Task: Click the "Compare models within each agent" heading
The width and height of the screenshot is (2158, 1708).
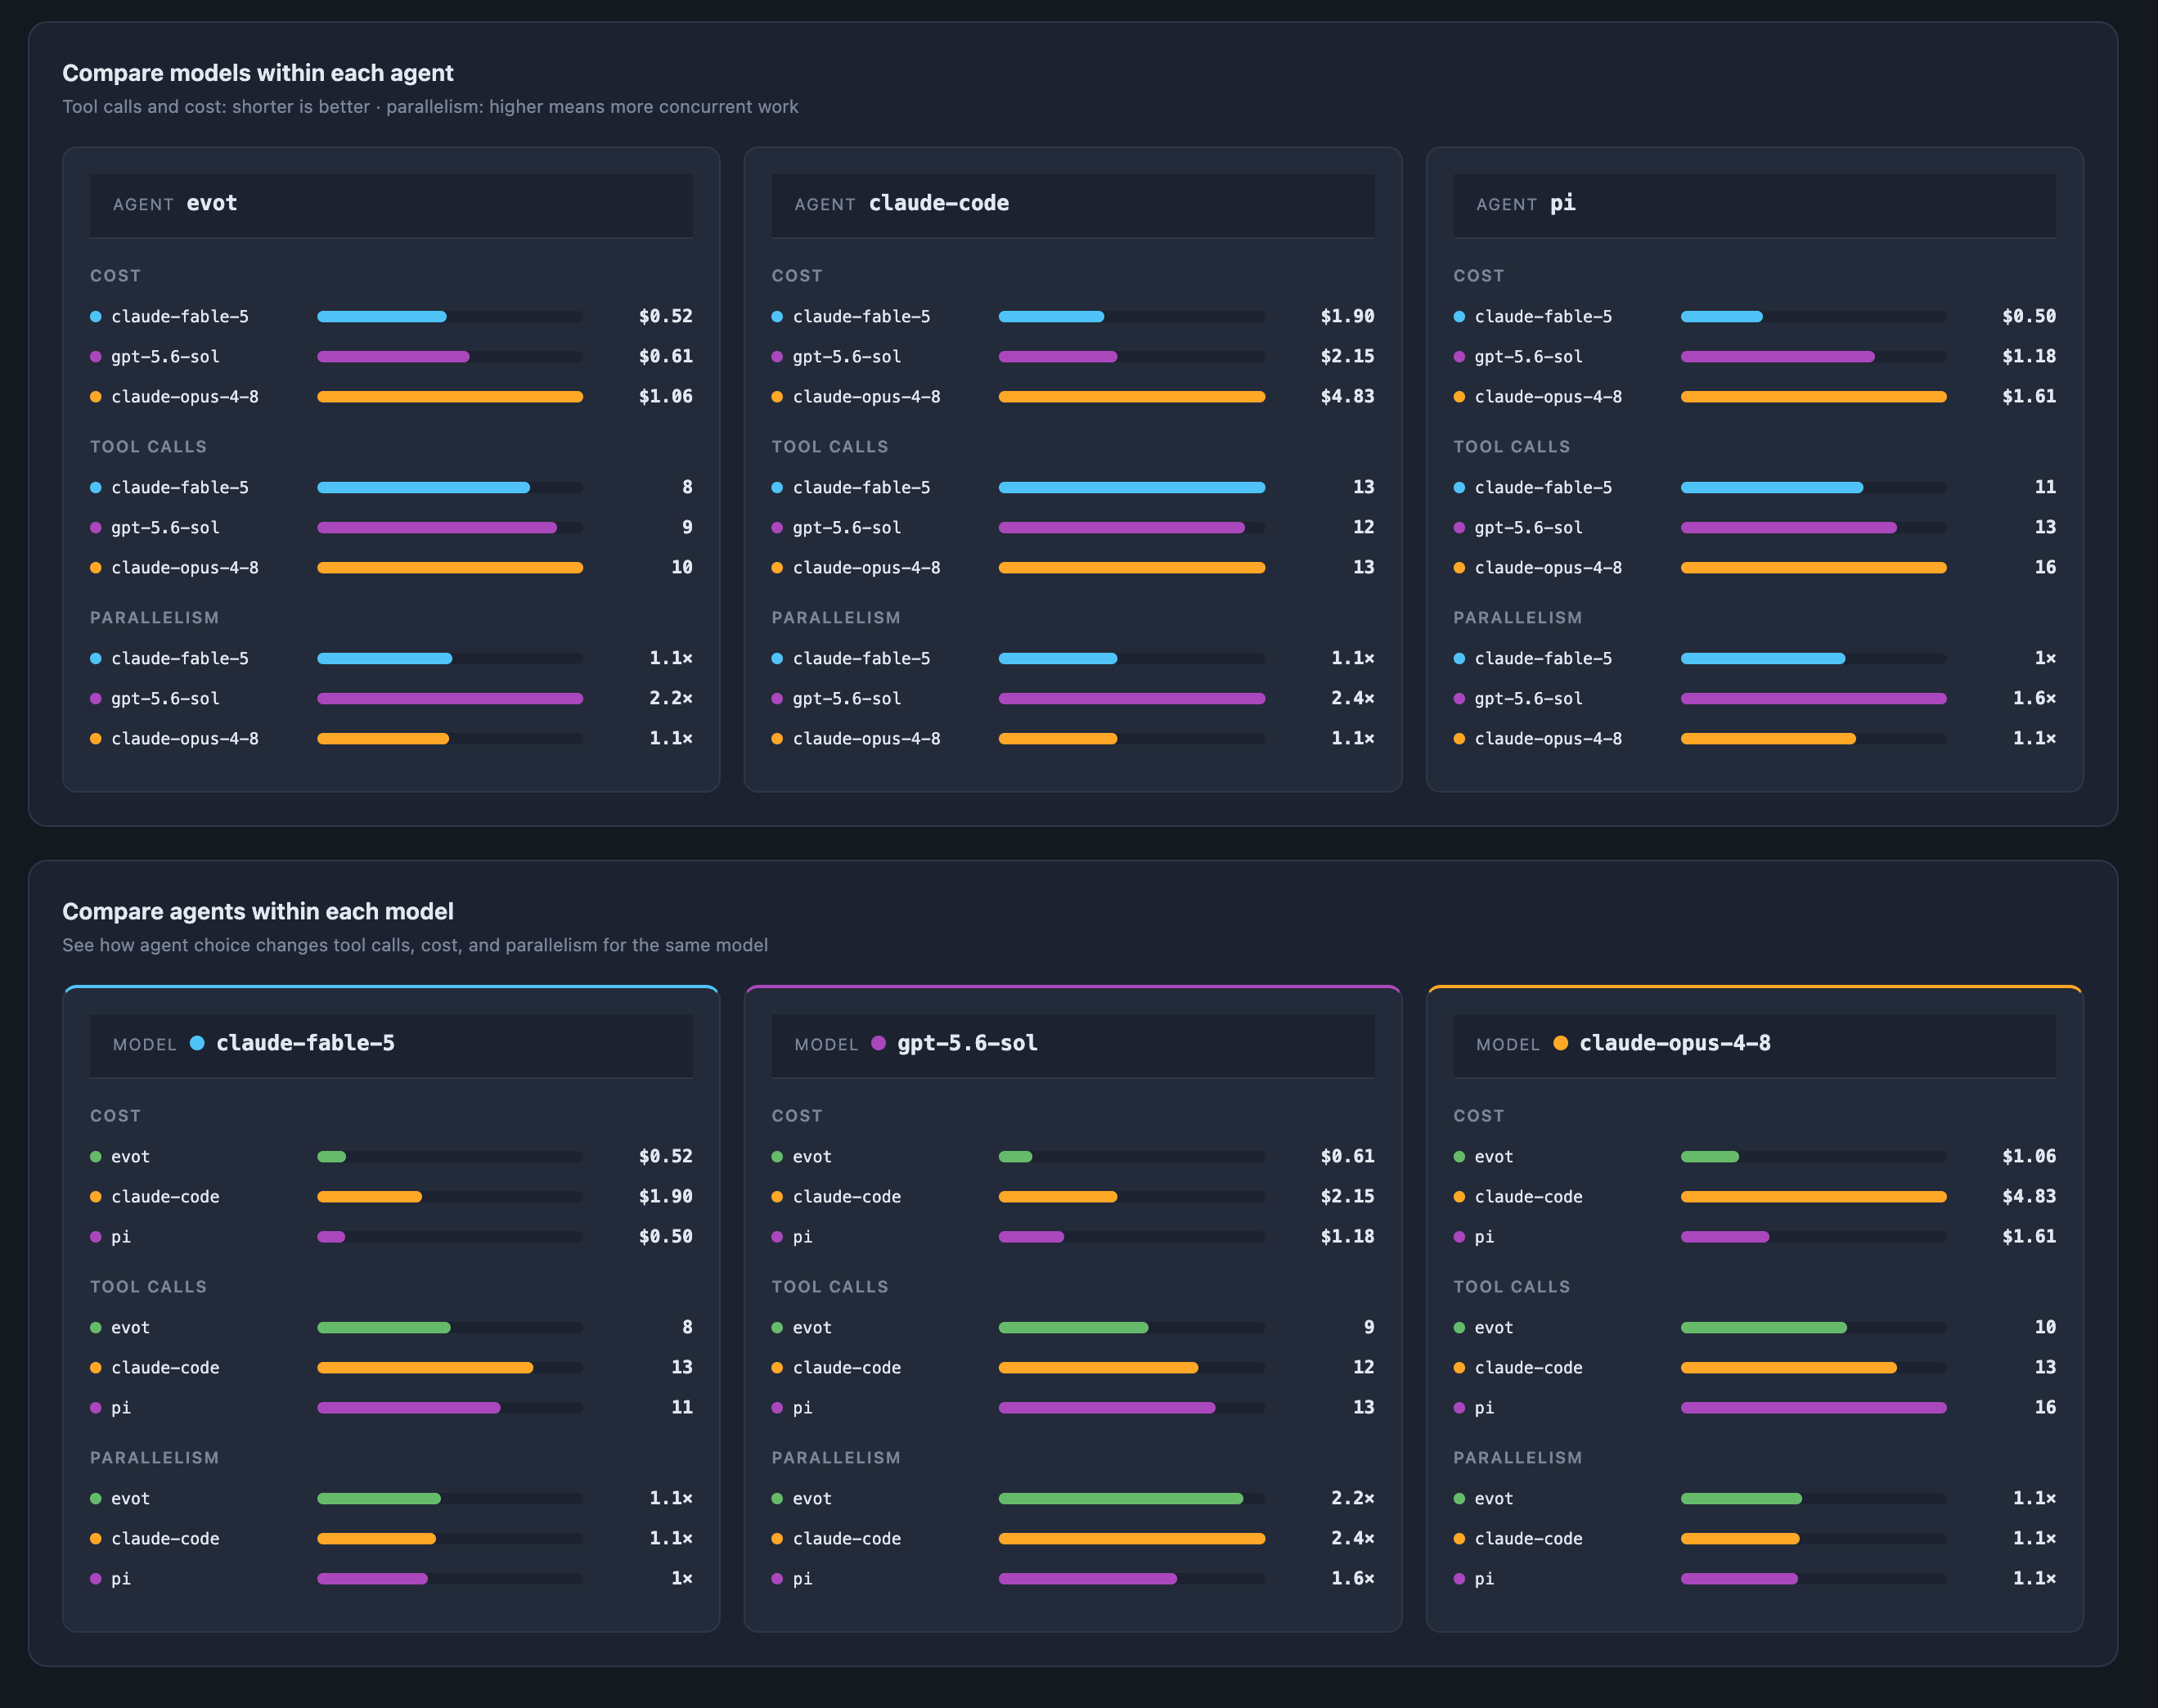Action: 257,73
